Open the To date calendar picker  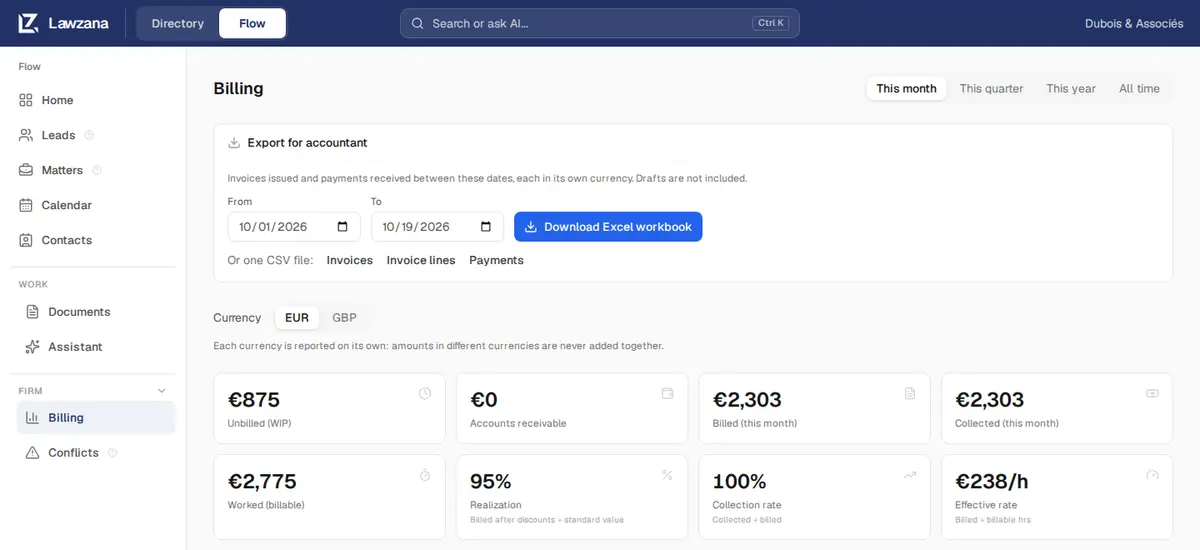point(486,227)
